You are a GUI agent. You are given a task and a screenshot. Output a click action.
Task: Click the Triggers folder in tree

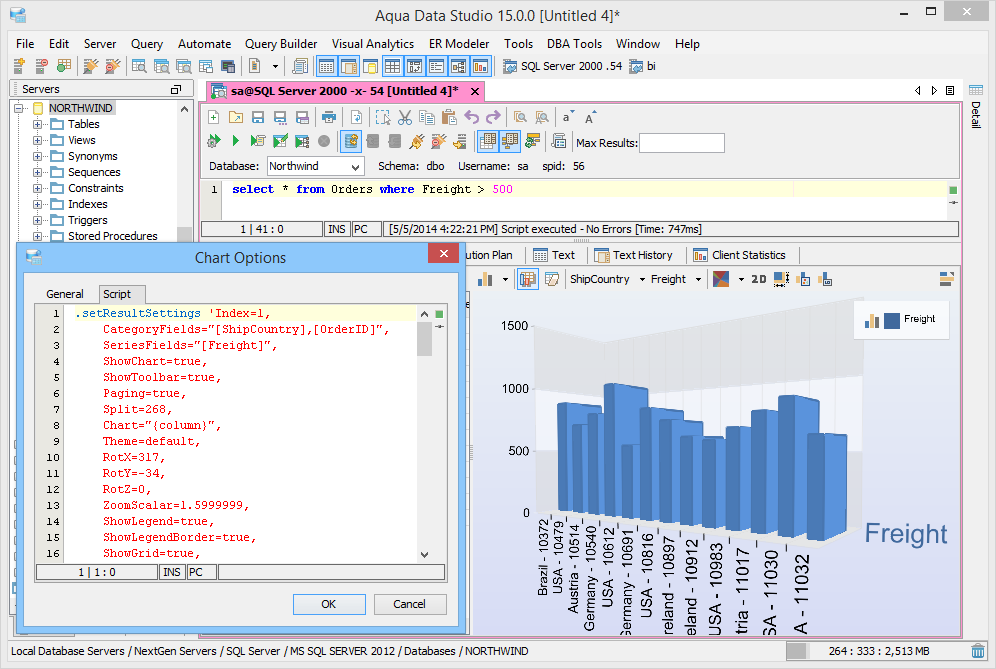coord(88,220)
